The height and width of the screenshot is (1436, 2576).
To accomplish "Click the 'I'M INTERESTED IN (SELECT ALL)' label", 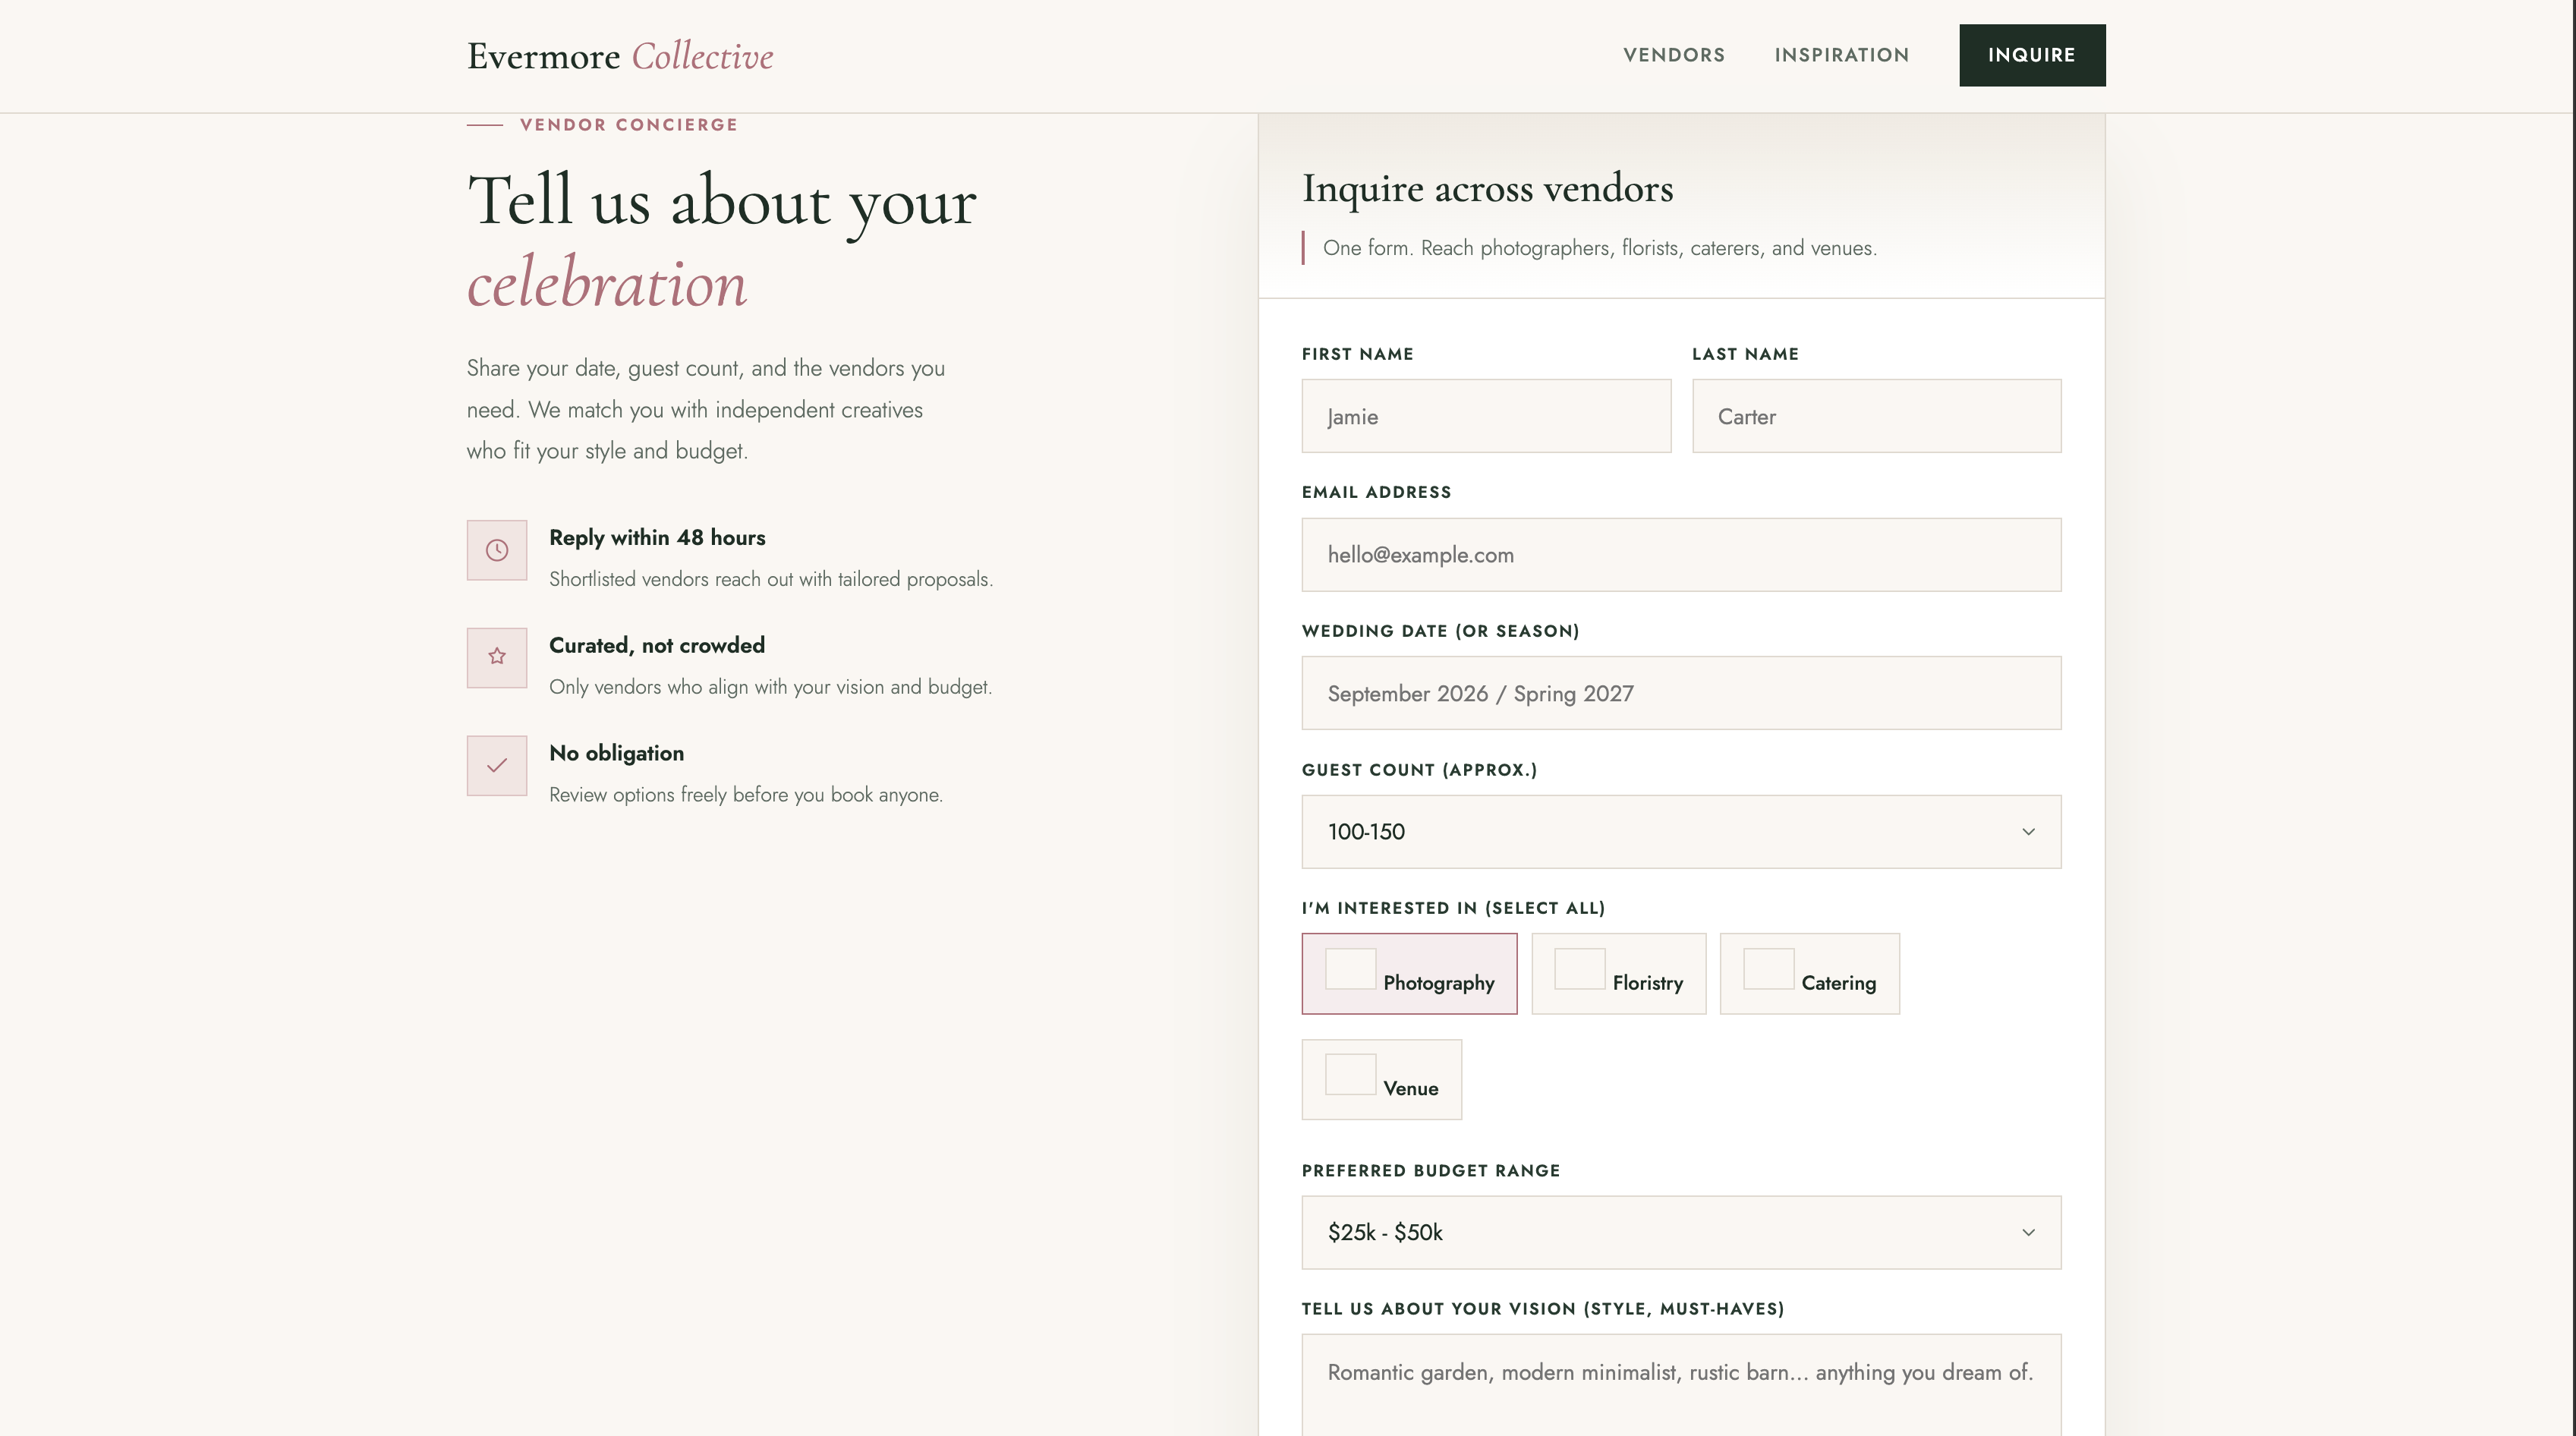I will pyautogui.click(x=1453, y=908).
